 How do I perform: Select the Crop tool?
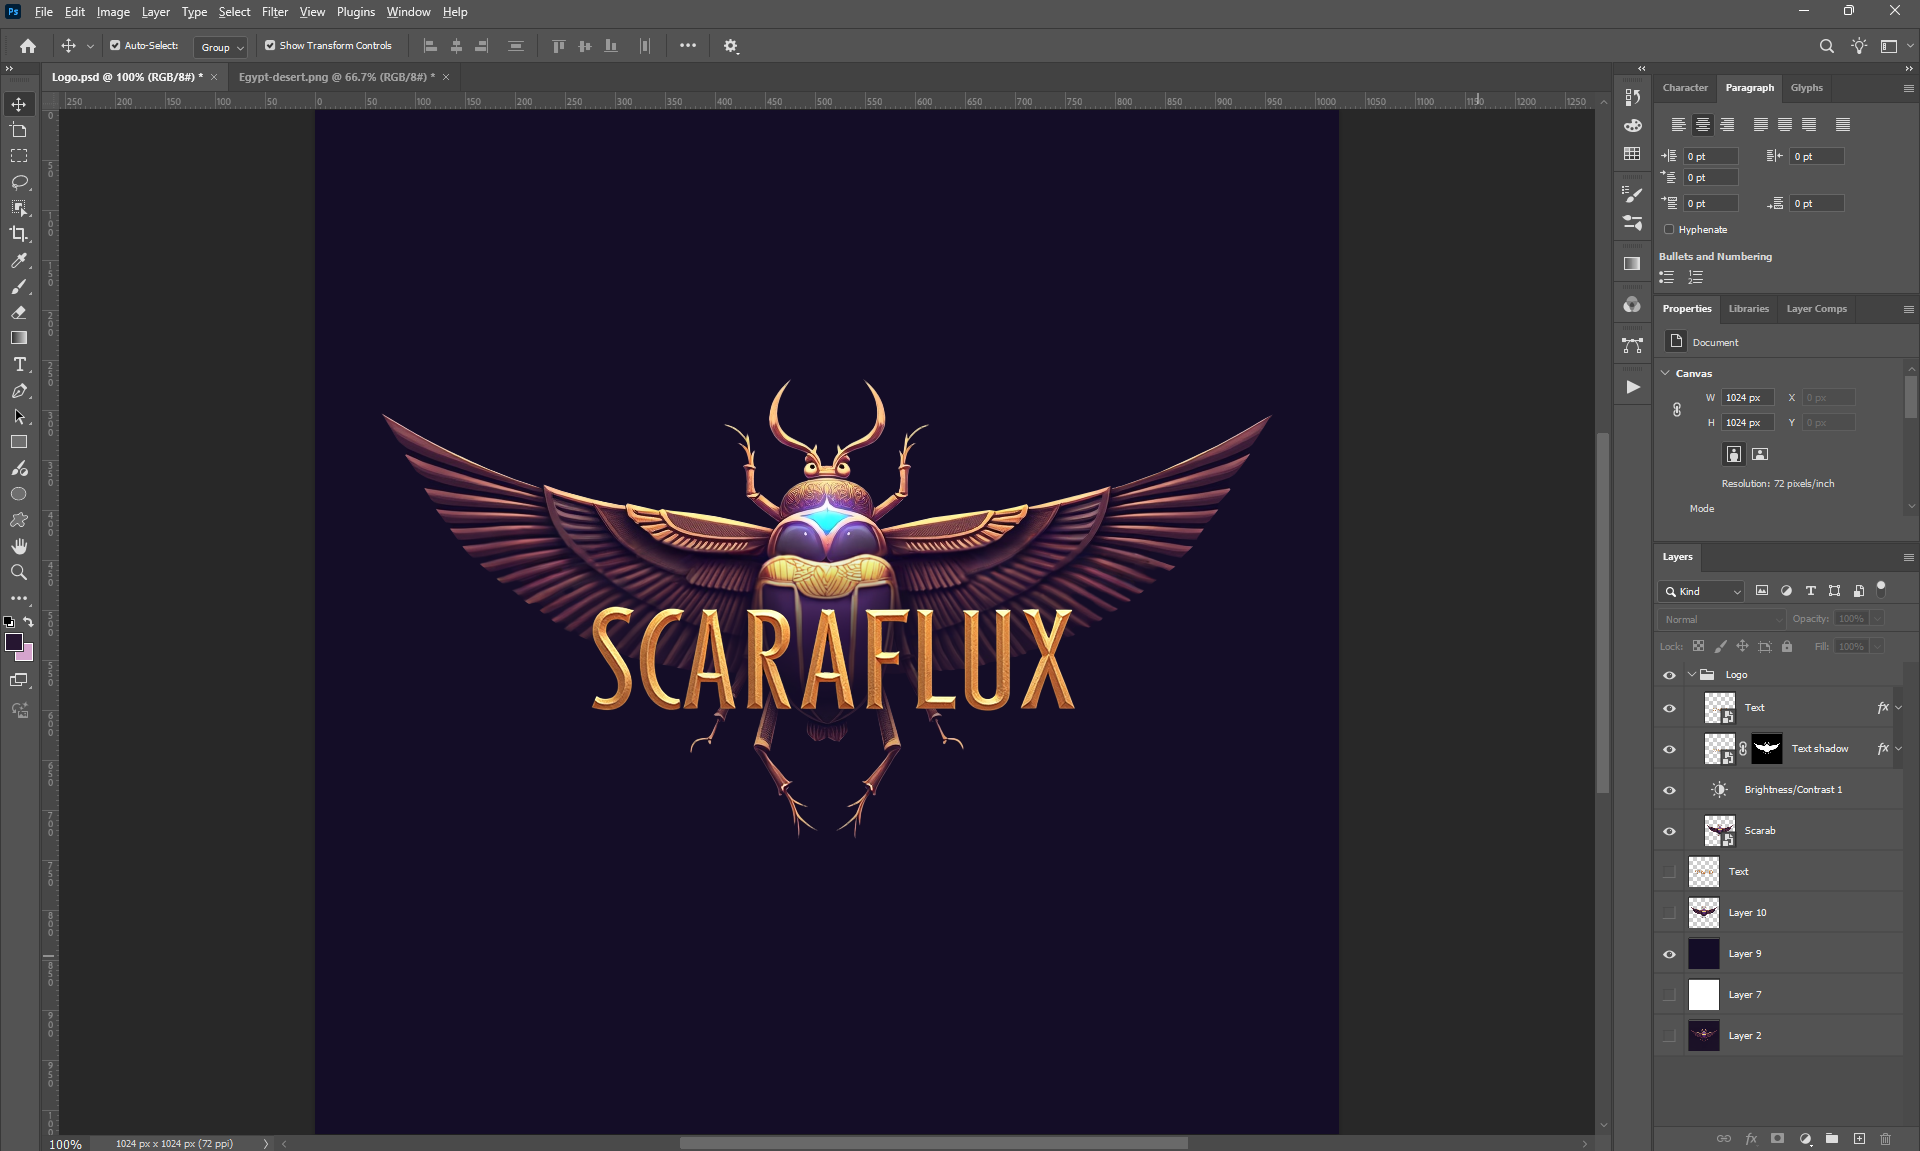point(19,234)
